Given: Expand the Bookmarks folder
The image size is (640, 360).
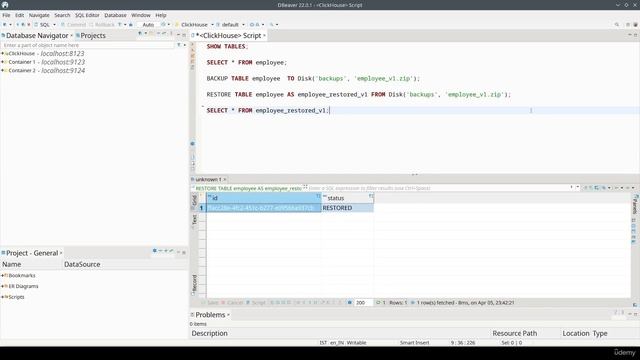Looking at the screenshot, I should coord(2,276).
